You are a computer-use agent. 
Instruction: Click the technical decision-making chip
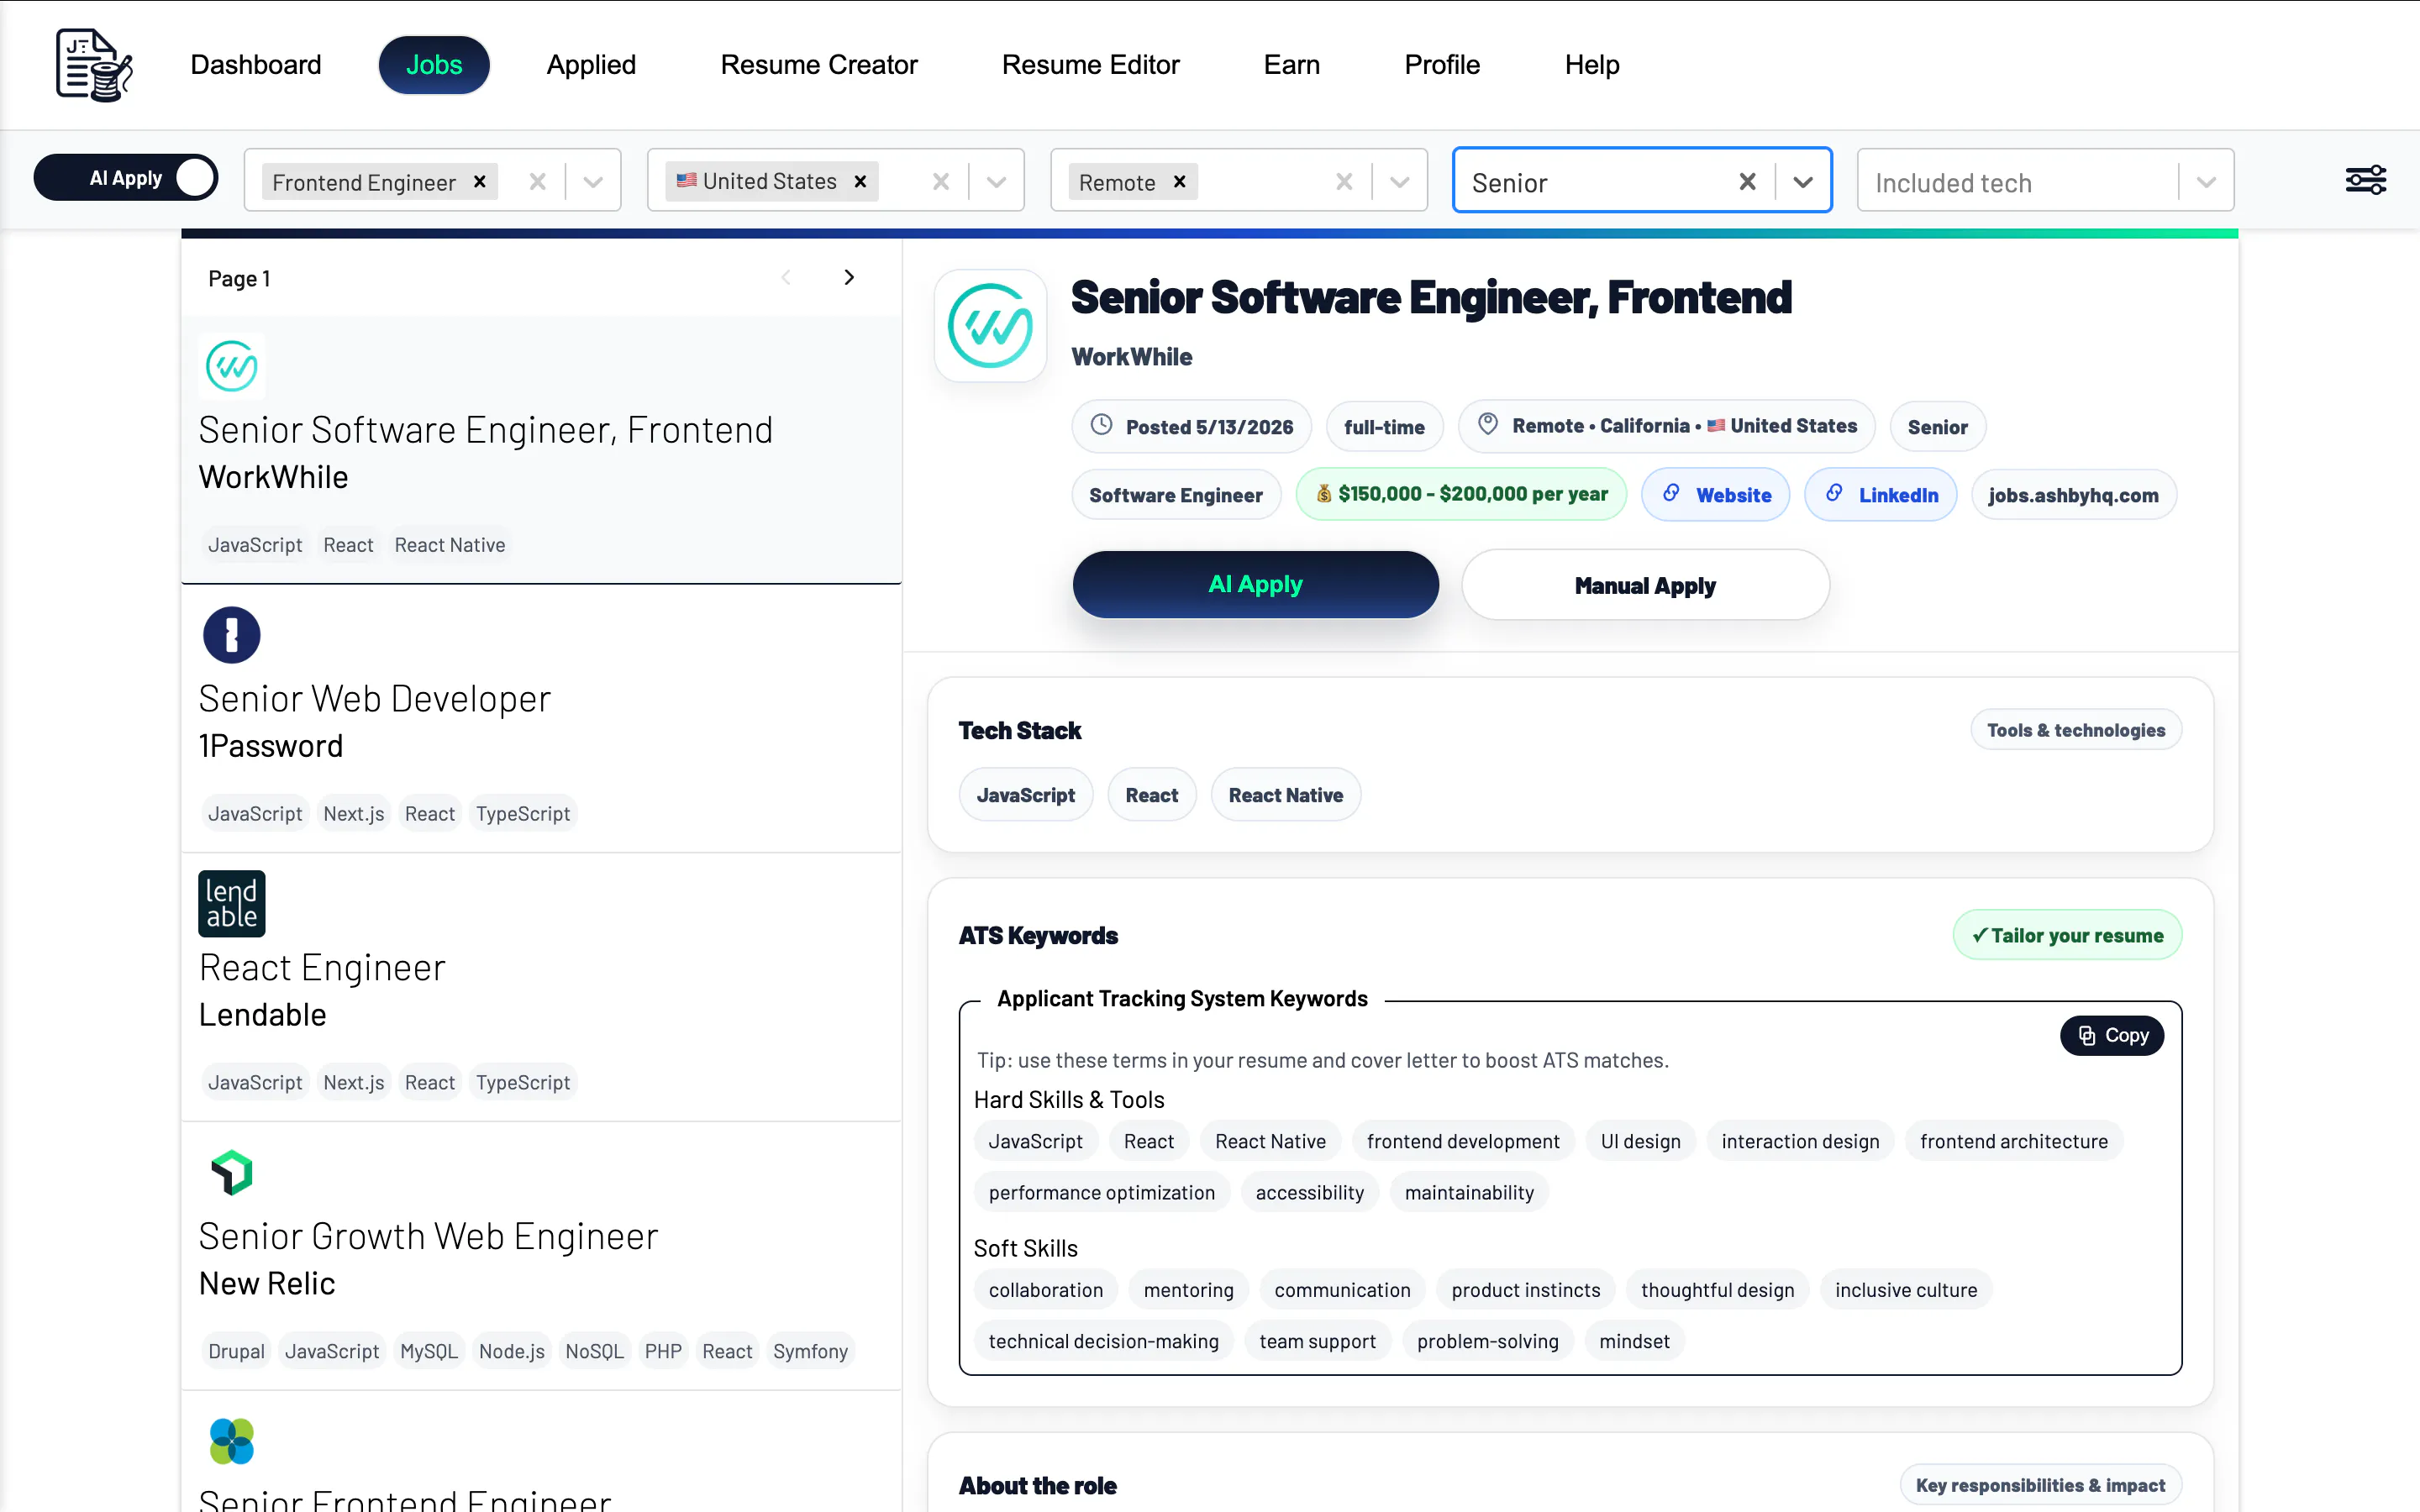(x=1103, y=1341)
